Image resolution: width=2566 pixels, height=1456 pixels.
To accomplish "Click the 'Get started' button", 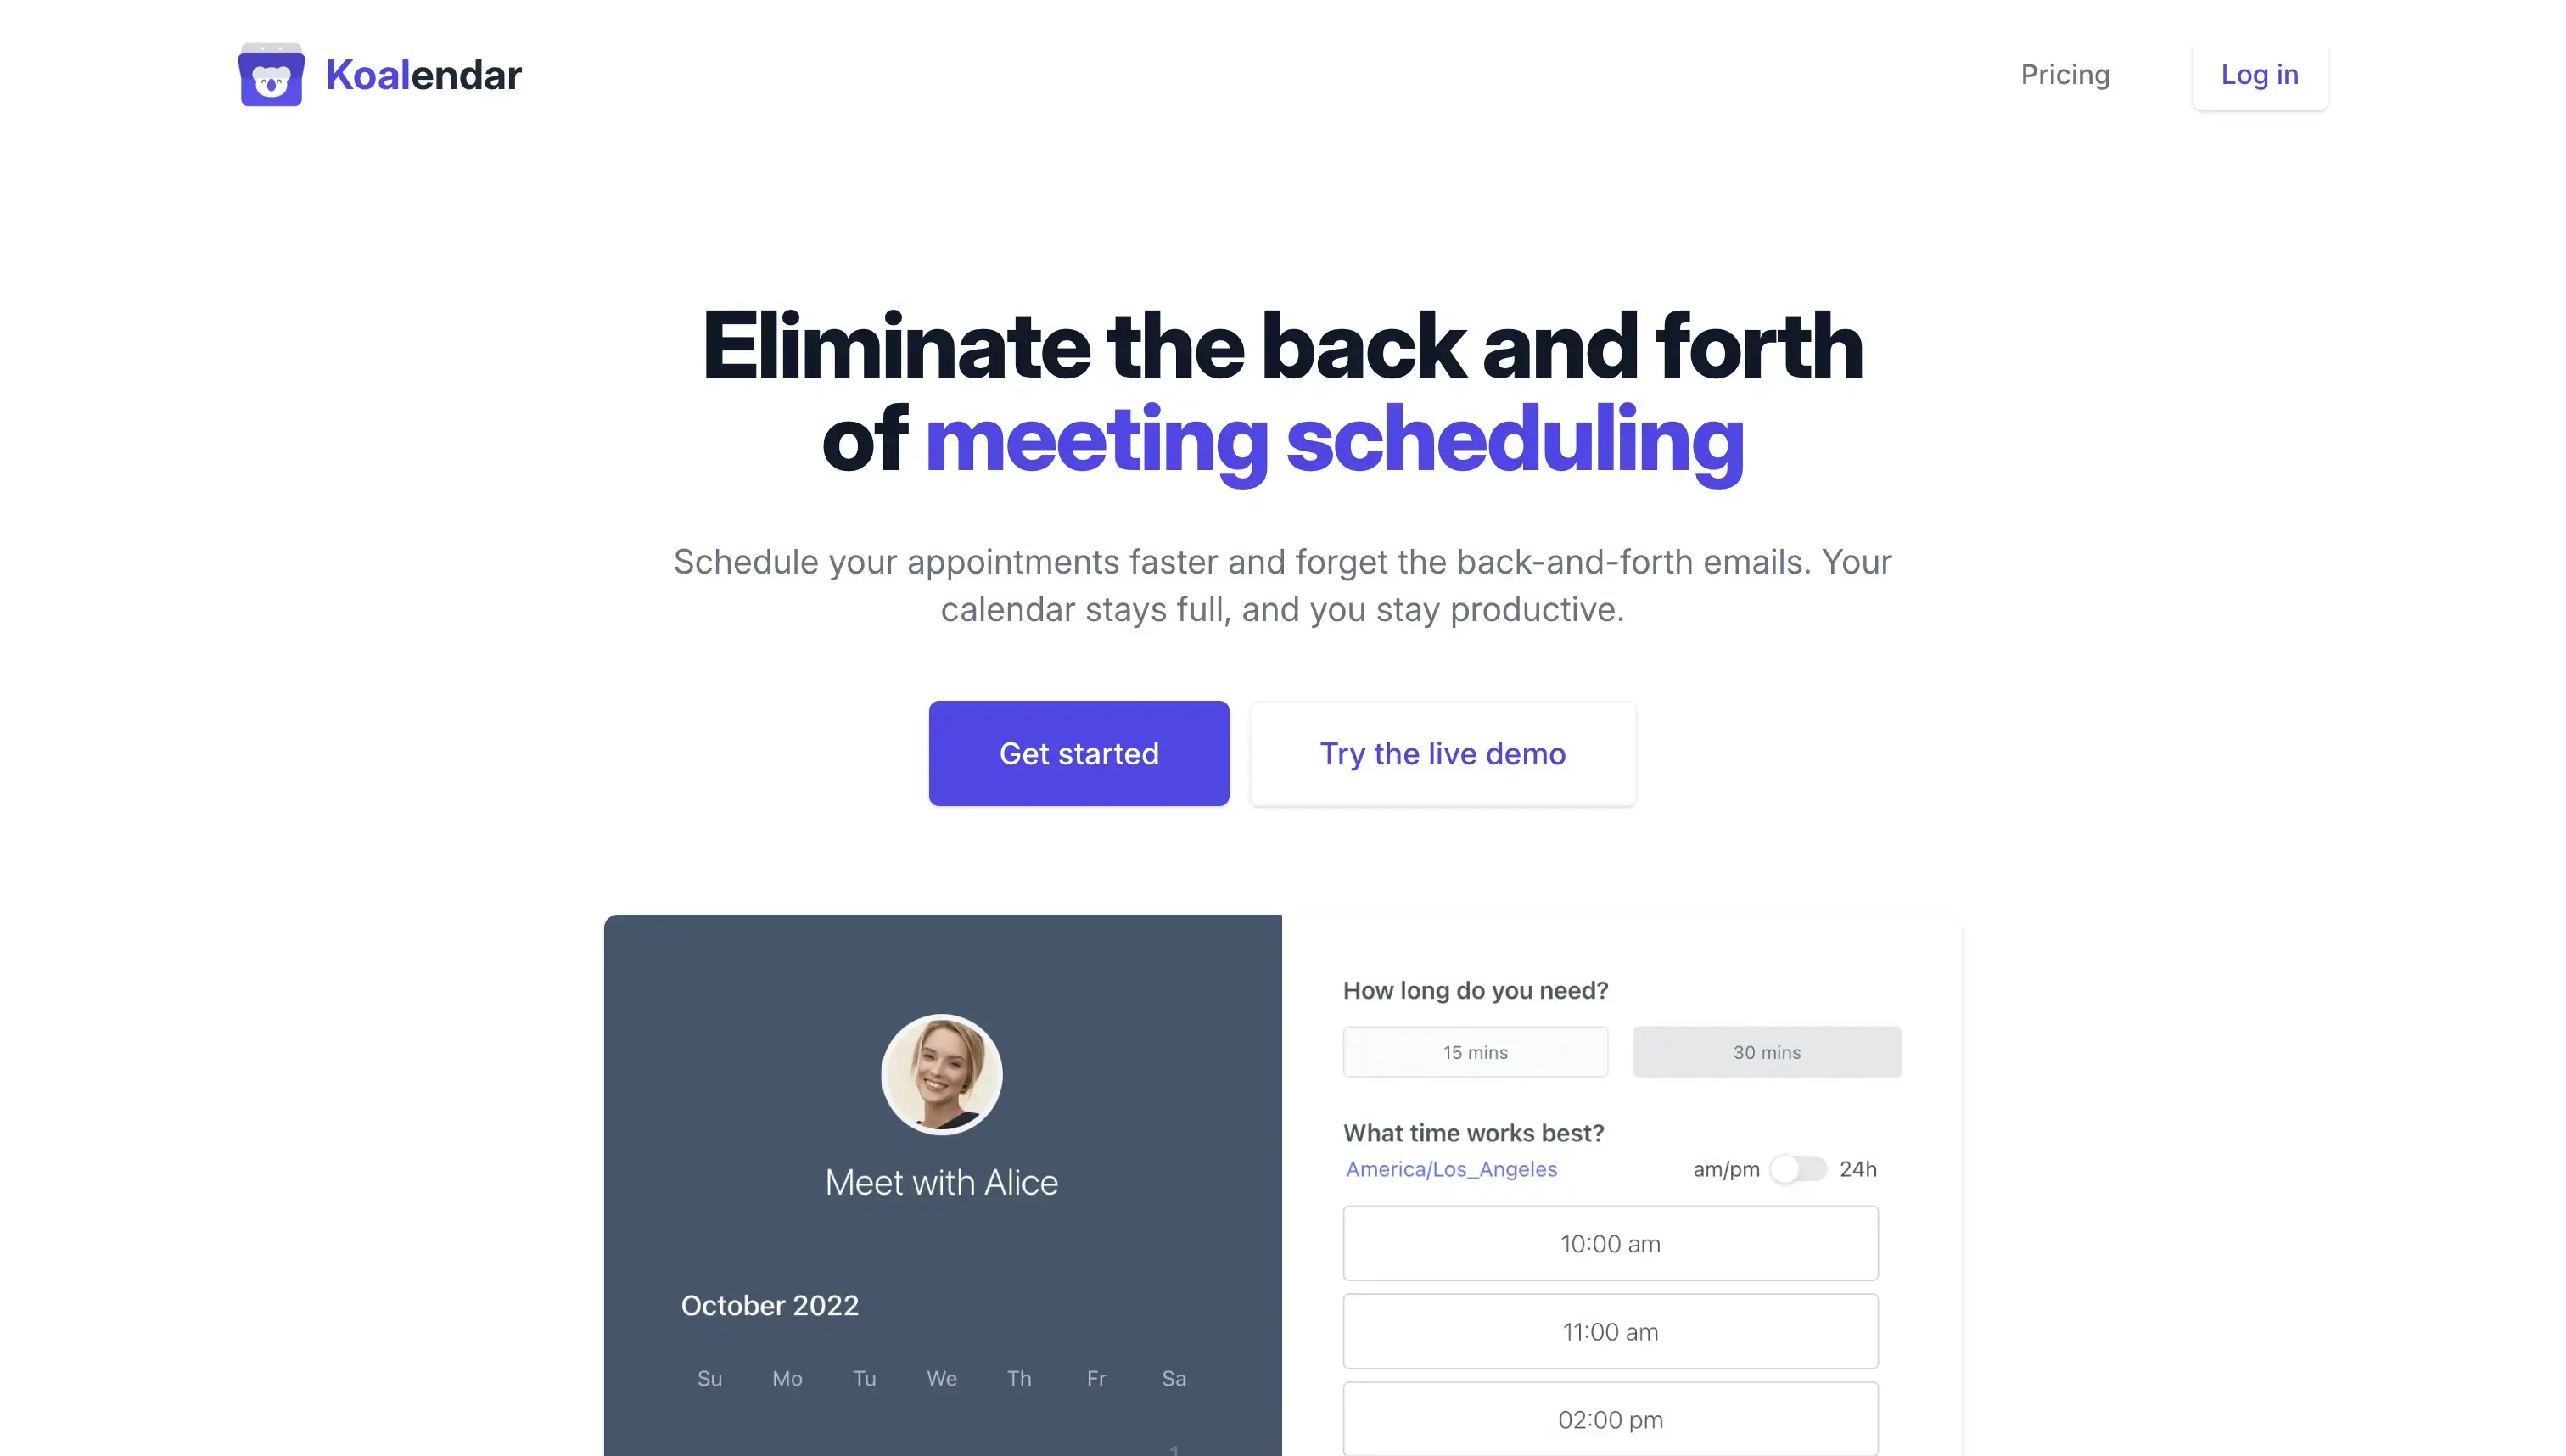I will tap(1079, 753).
